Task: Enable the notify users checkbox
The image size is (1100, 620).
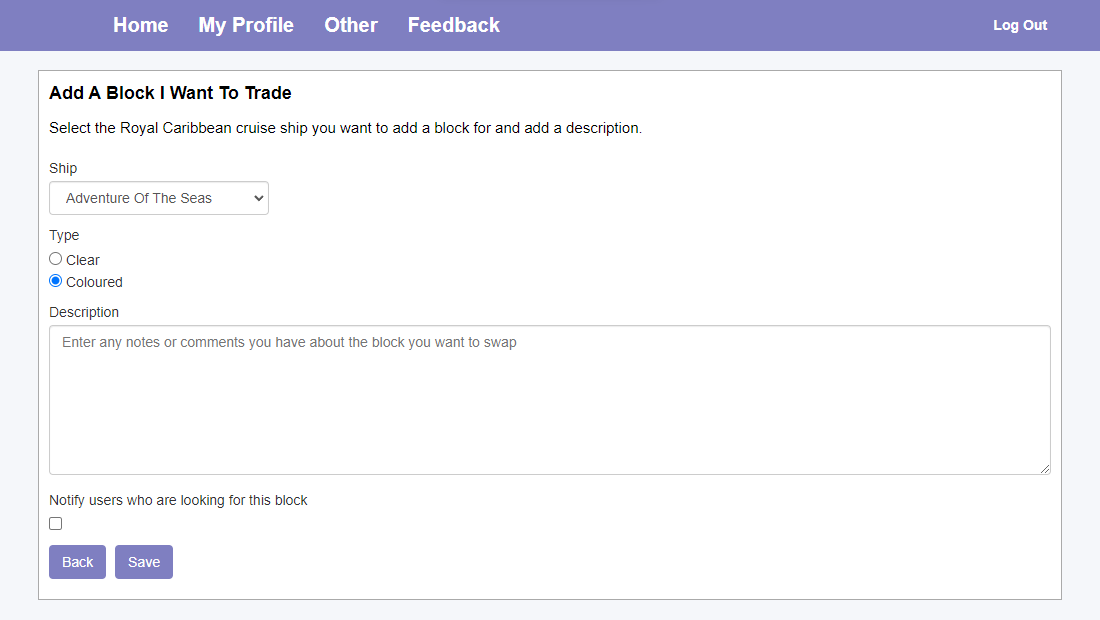Action: (x=56, y=523)
